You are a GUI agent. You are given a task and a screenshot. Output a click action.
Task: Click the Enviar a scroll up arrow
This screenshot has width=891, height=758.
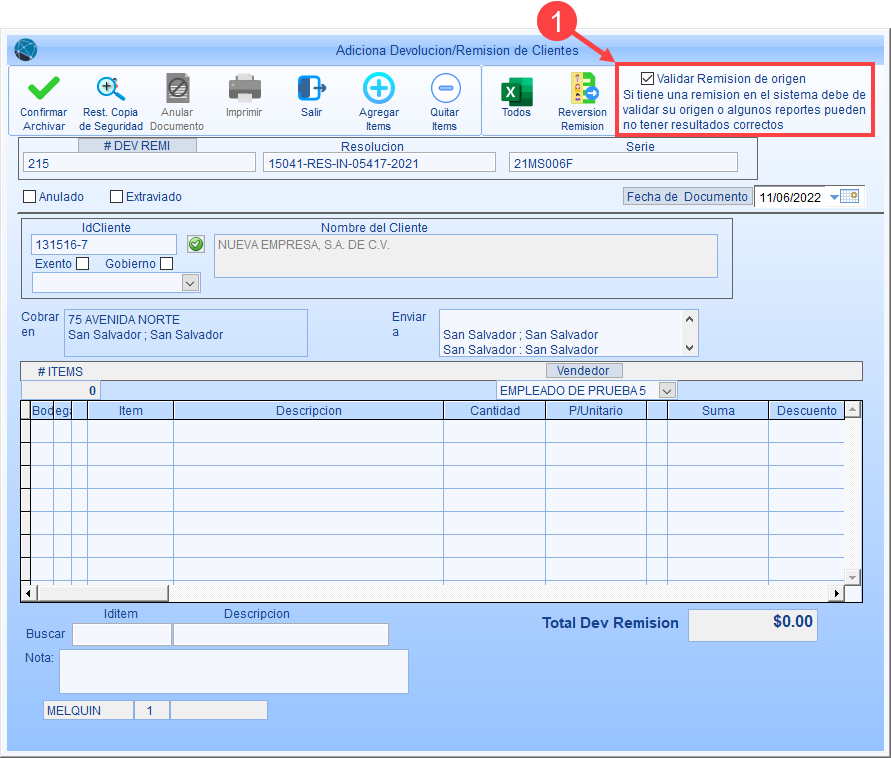[x=689, y=319]
